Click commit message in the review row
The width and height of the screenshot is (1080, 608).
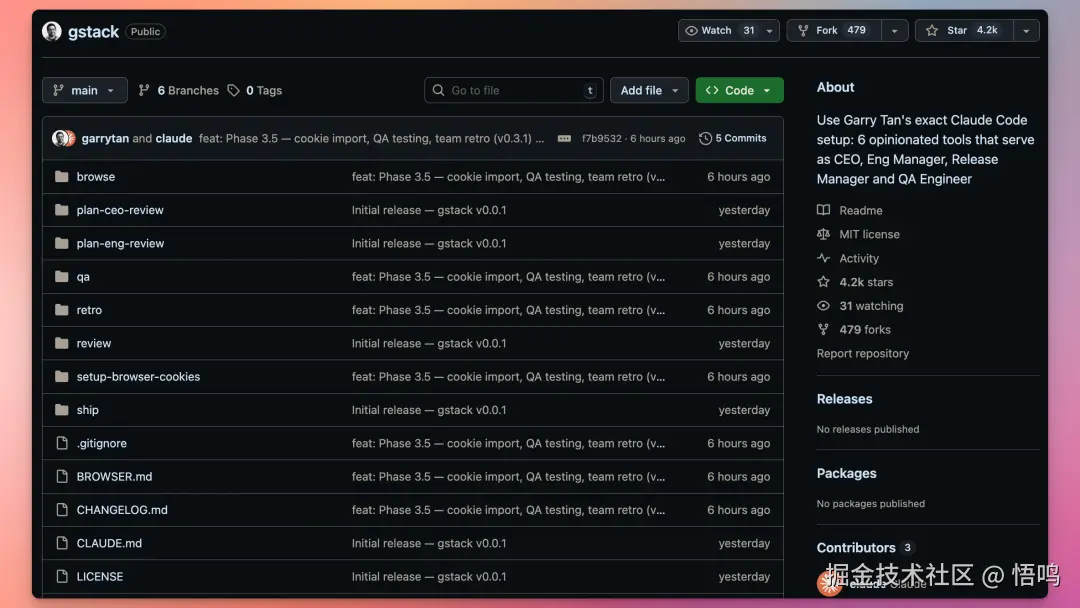click(x=428, y=343)
